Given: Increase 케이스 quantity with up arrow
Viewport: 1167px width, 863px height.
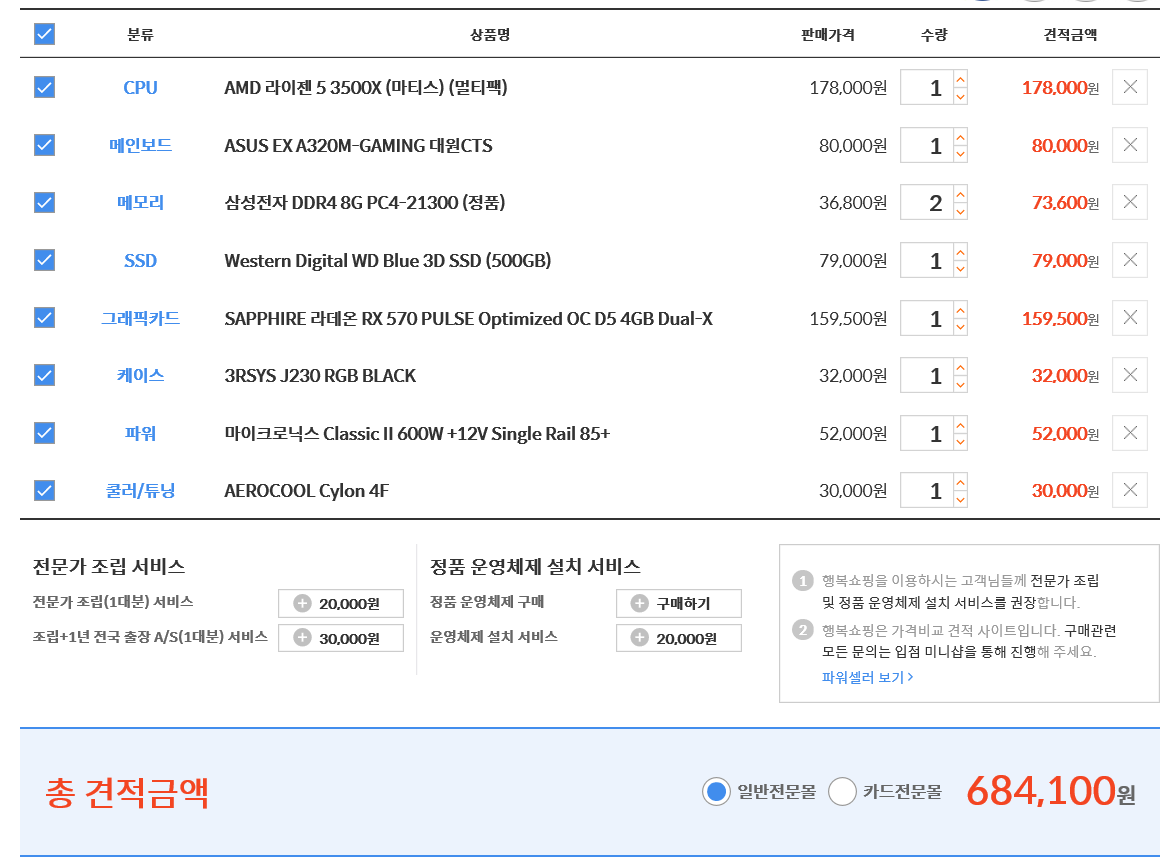Looking at the screenshot, I should [x=960, y=367].
